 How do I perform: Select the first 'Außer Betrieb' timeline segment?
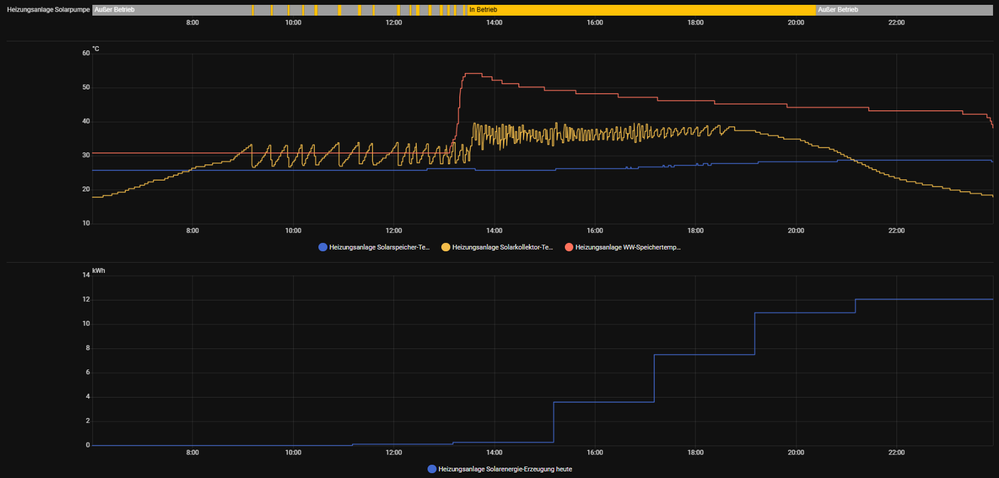170,9
